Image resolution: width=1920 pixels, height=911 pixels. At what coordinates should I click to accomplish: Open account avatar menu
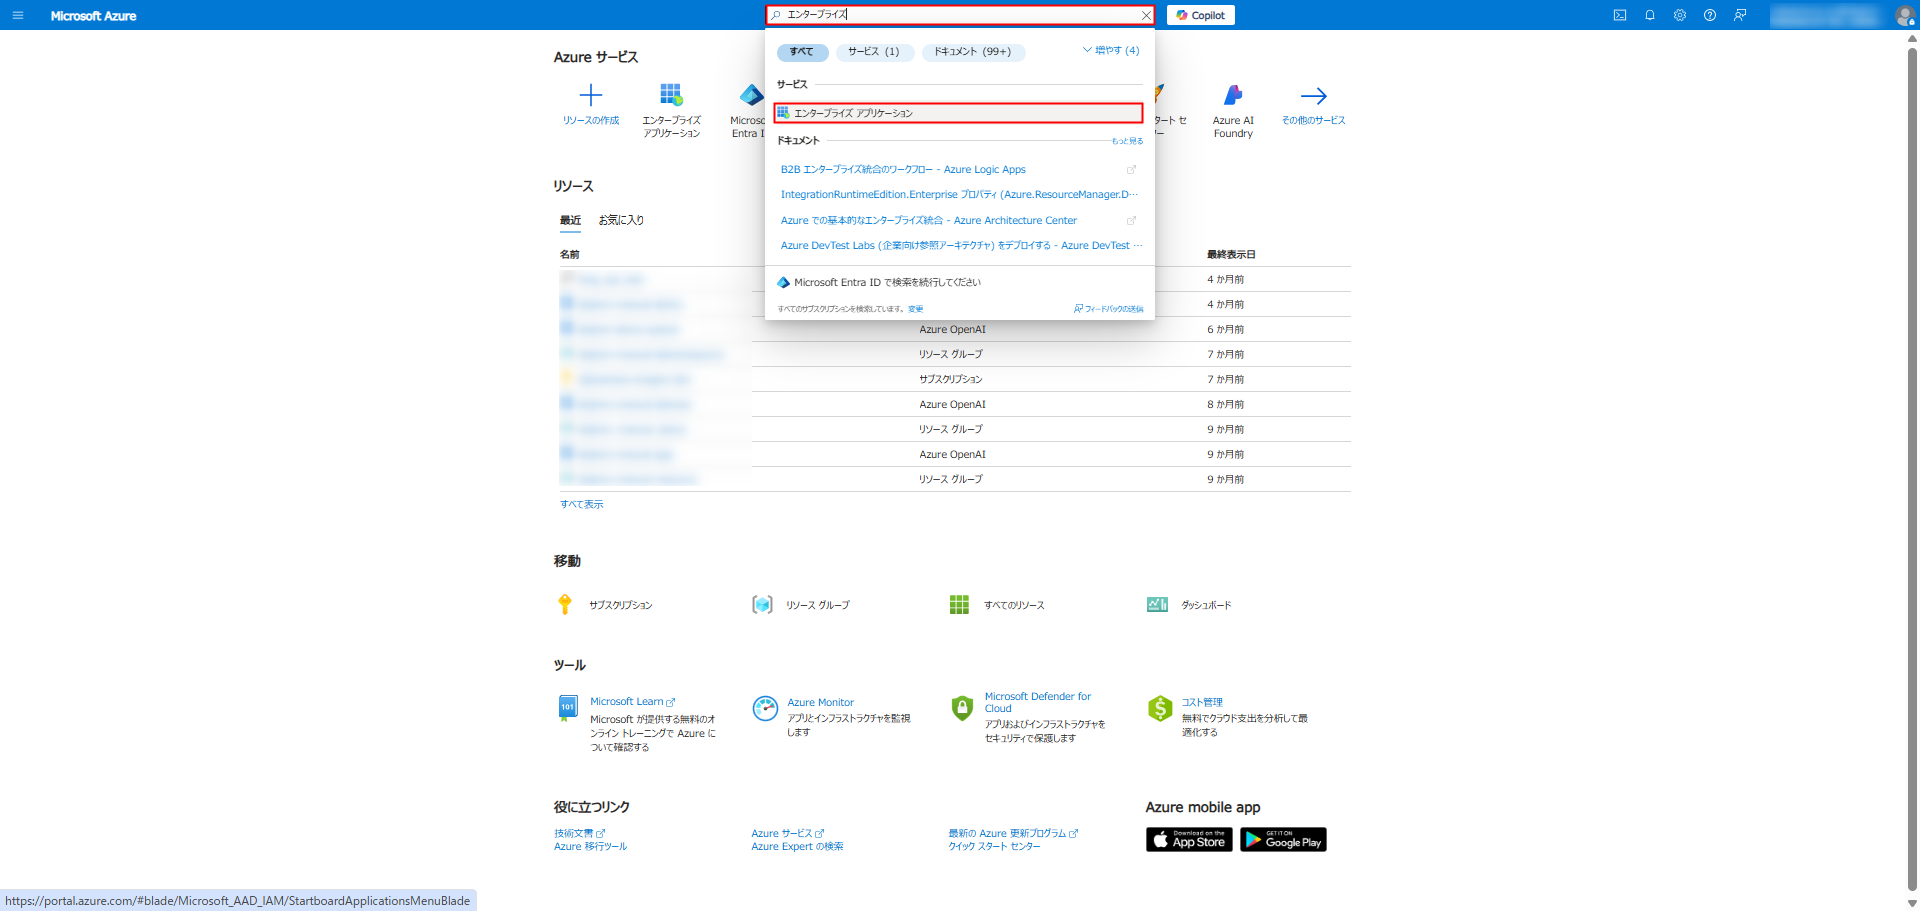click(x=1904, y=15)
